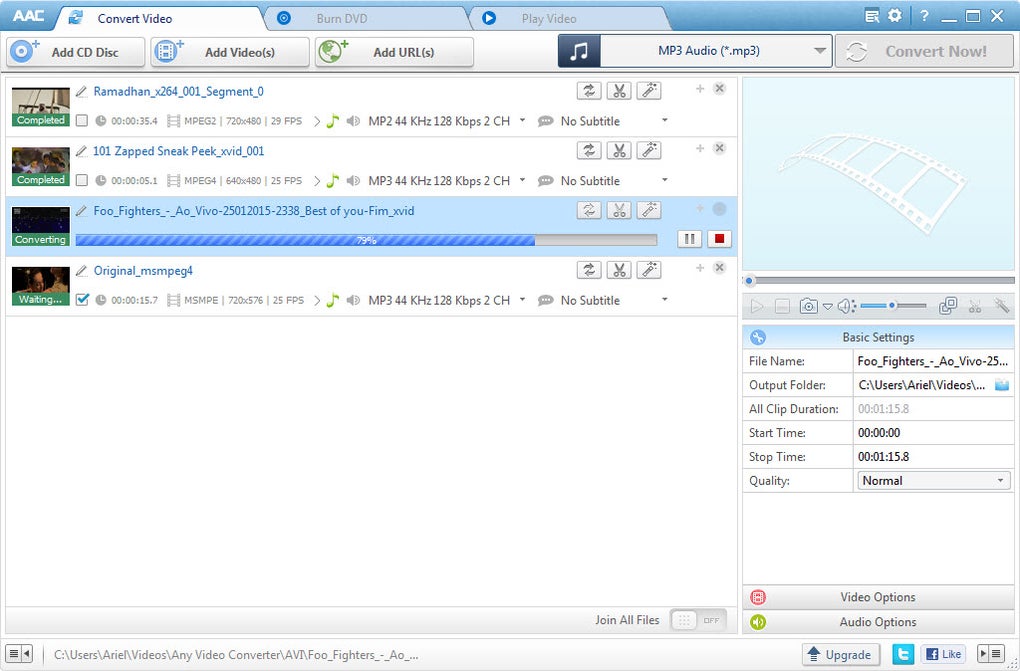Remove Original_msmpeg4 item with X icon
The image size is (1020, 671).
coord(719,267)
